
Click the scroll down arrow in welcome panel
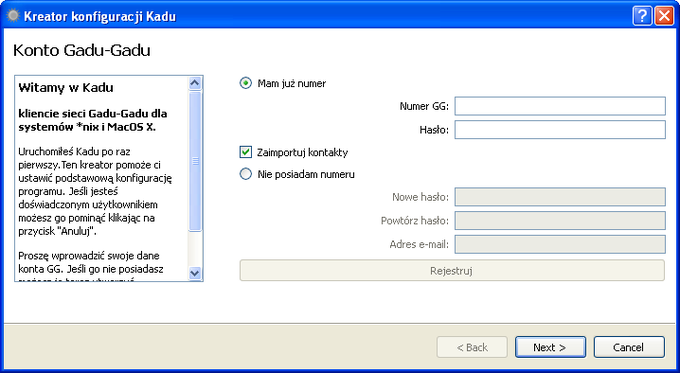pyautogui.click(x=195, y=273)
